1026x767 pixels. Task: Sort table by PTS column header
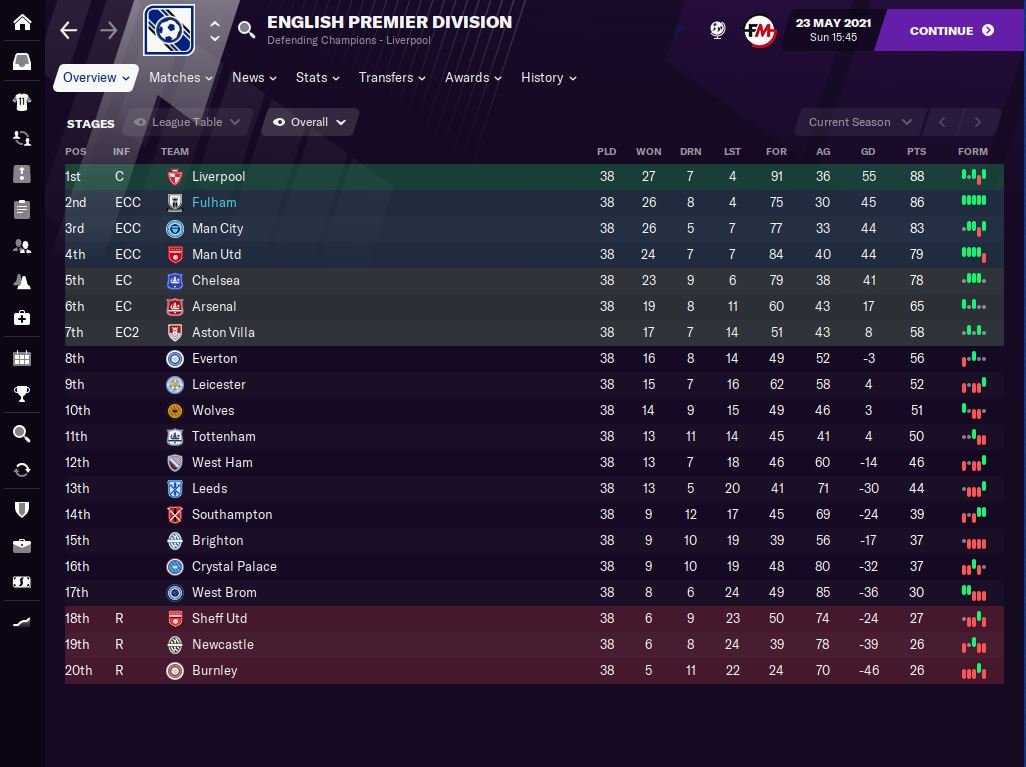(x=916, y=152)
